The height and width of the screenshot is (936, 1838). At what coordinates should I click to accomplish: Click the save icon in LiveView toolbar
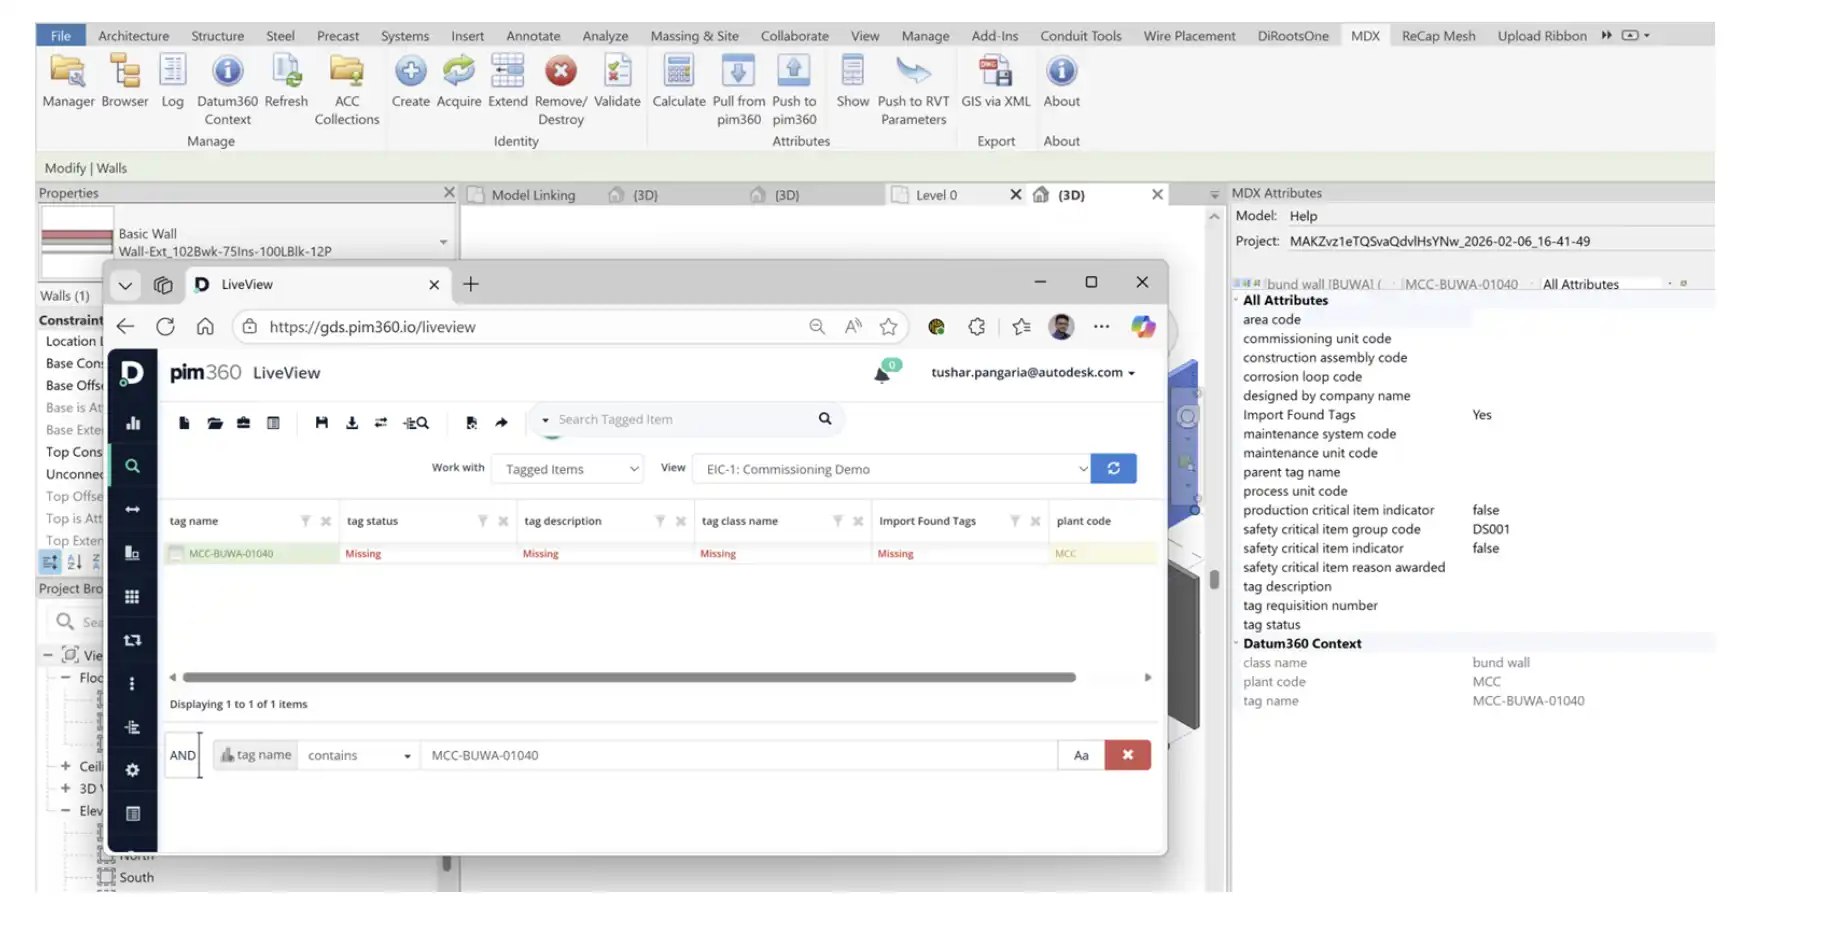click(x=321, y=422)
